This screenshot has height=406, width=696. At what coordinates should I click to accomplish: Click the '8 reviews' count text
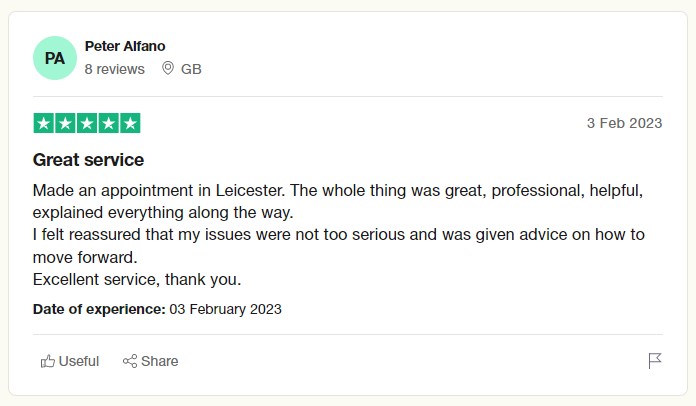pyautogui.click(x=114, y=69)
